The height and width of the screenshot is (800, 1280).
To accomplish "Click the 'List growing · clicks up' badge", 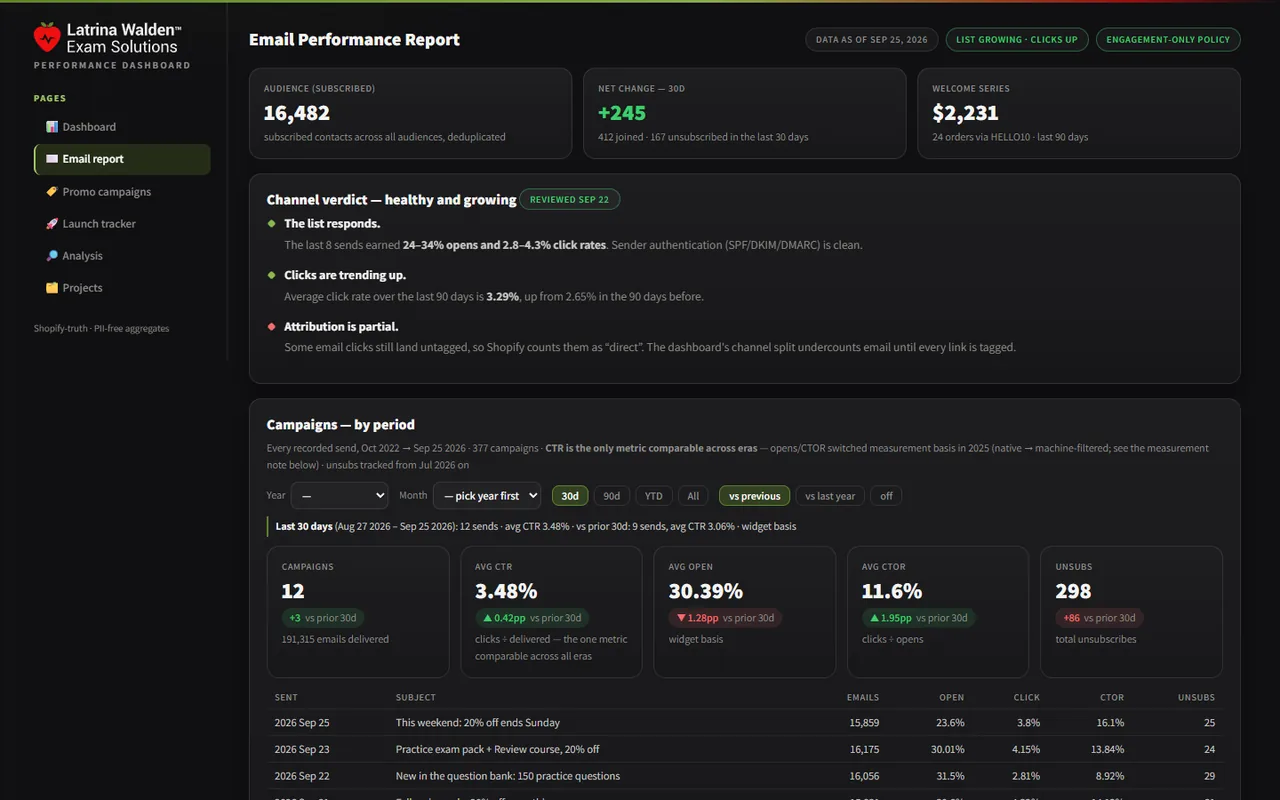I will (x=1017, y=40).
